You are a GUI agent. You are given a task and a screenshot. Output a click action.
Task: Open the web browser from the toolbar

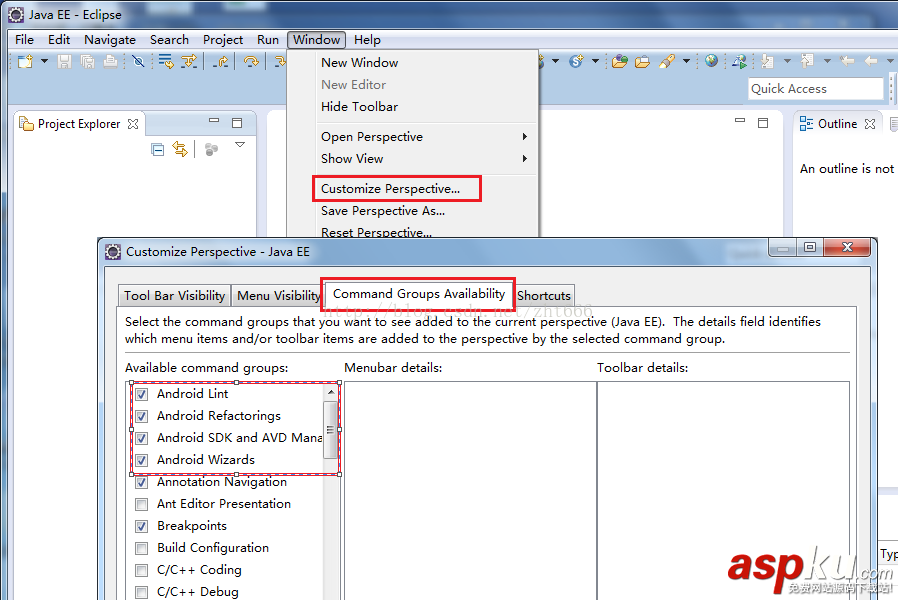tap(711, 61)
